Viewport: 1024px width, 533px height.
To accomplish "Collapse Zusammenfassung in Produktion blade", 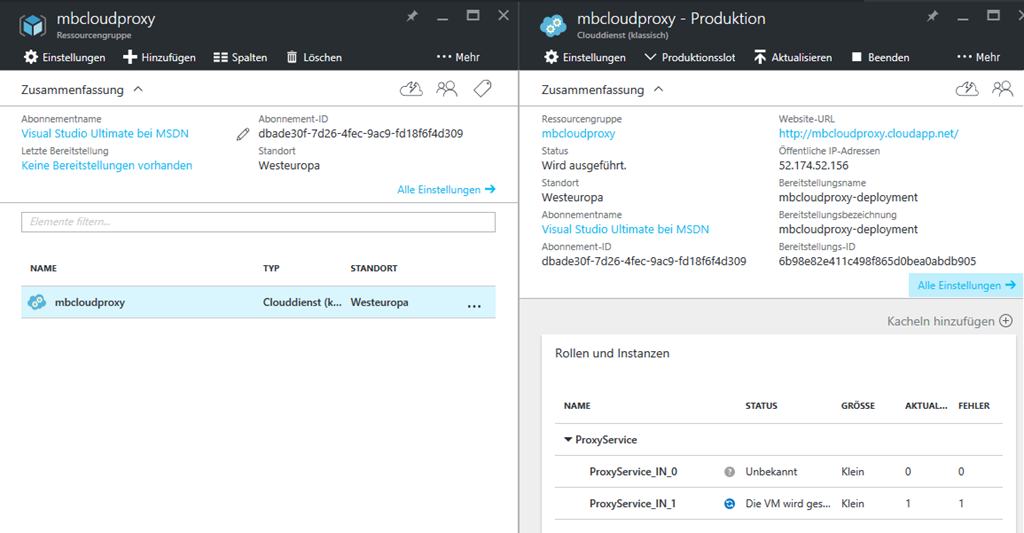I will (659, 89).
